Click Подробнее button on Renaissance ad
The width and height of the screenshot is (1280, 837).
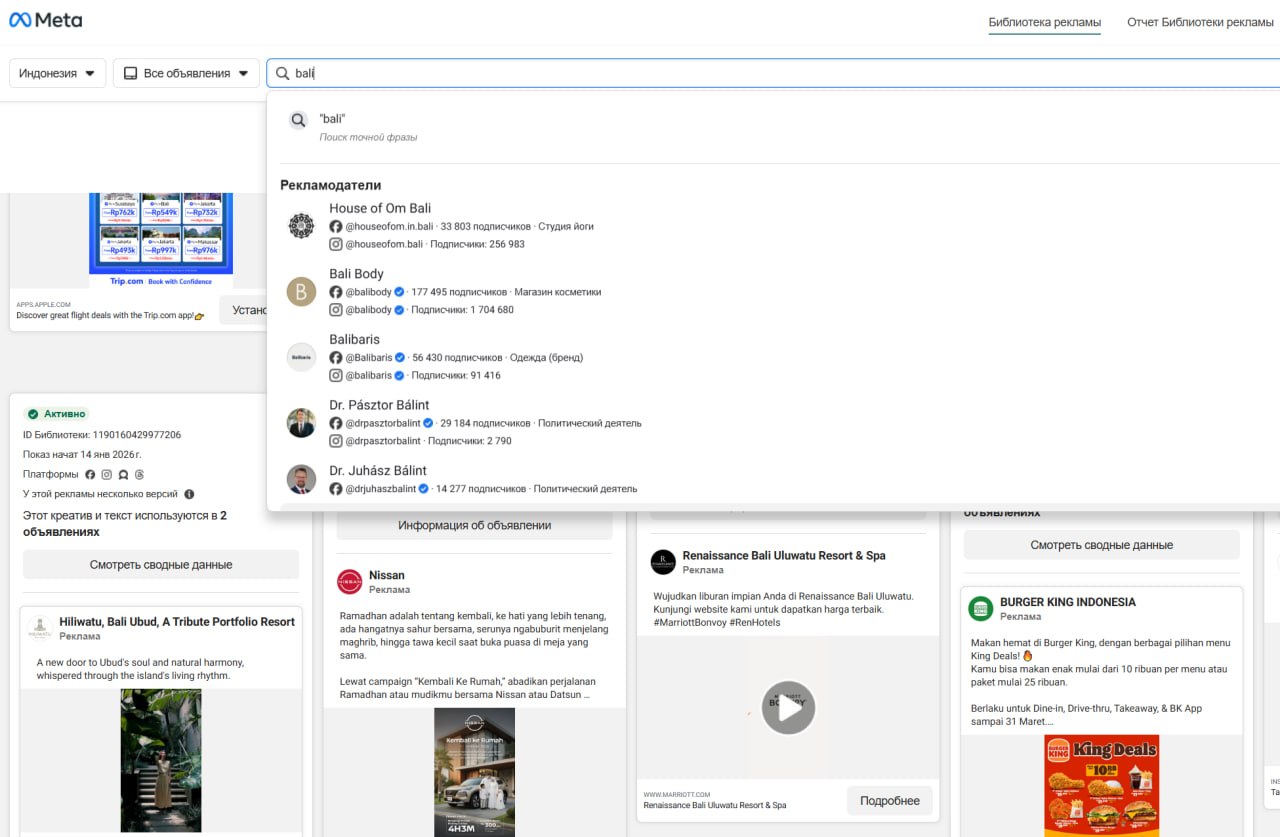pyautogui.click(x=890, y=801)
